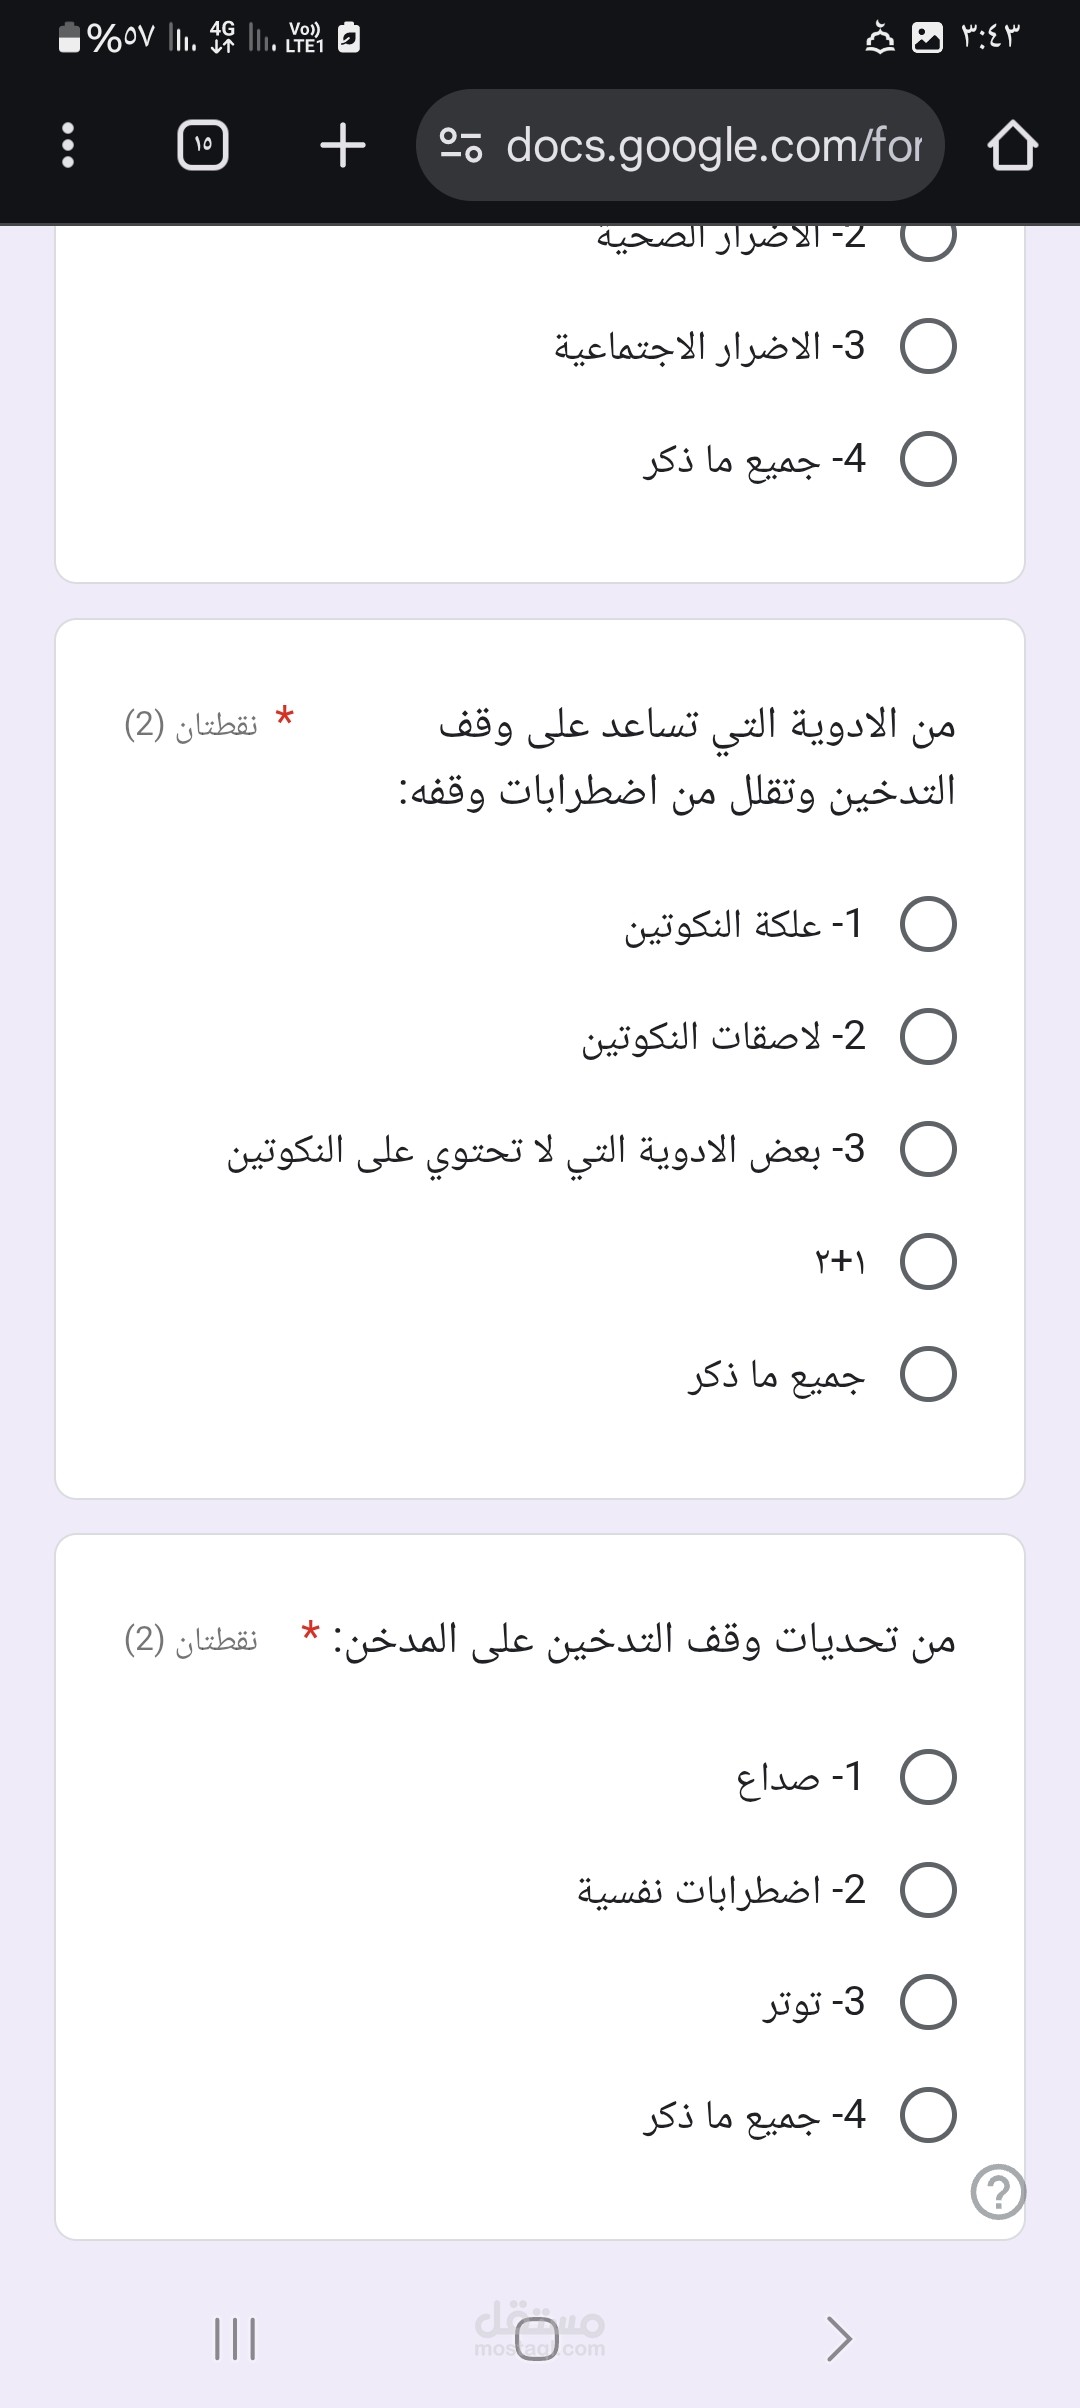Tap the picture notification icon in status bar
The width and height of the screenshot is (1080, 2408).
tap(928, 38)
